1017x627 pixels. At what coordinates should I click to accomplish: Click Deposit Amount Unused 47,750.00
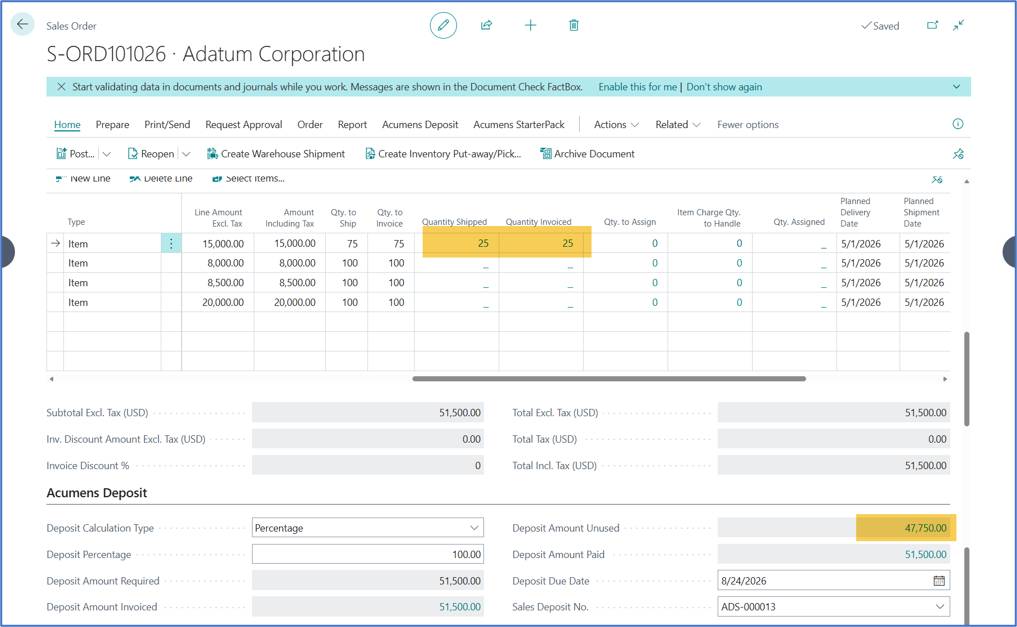point(926,528)
